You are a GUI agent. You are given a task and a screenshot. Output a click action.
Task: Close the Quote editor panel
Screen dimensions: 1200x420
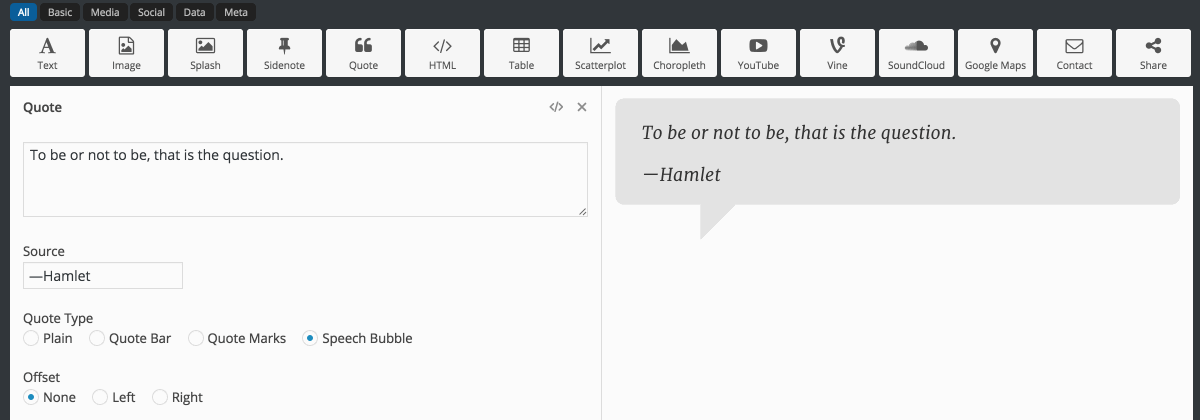[582, 107]
